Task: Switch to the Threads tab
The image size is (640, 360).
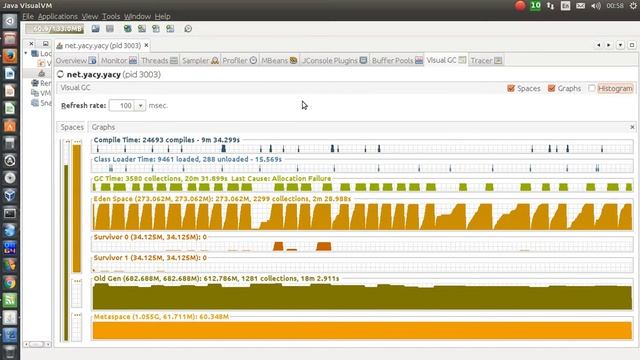Action: click(x=159, y=60)
